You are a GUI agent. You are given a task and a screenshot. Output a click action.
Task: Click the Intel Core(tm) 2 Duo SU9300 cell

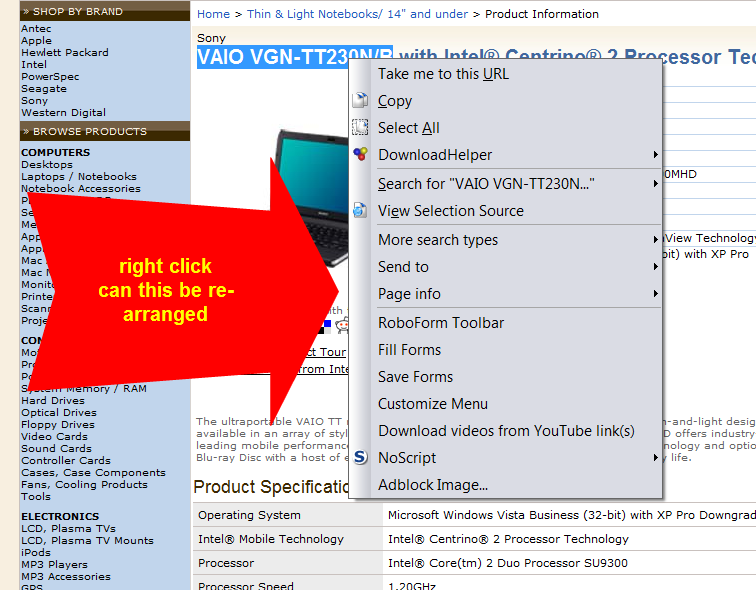pyautogui.click(x=570, y=563)
